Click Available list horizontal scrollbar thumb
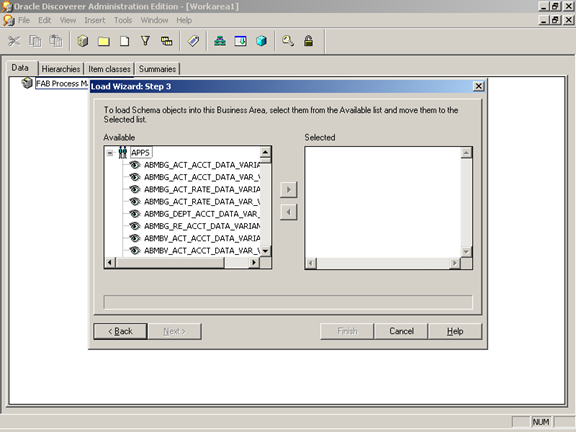The width and height of the screenshot is (576, 432). pos(170,262)
